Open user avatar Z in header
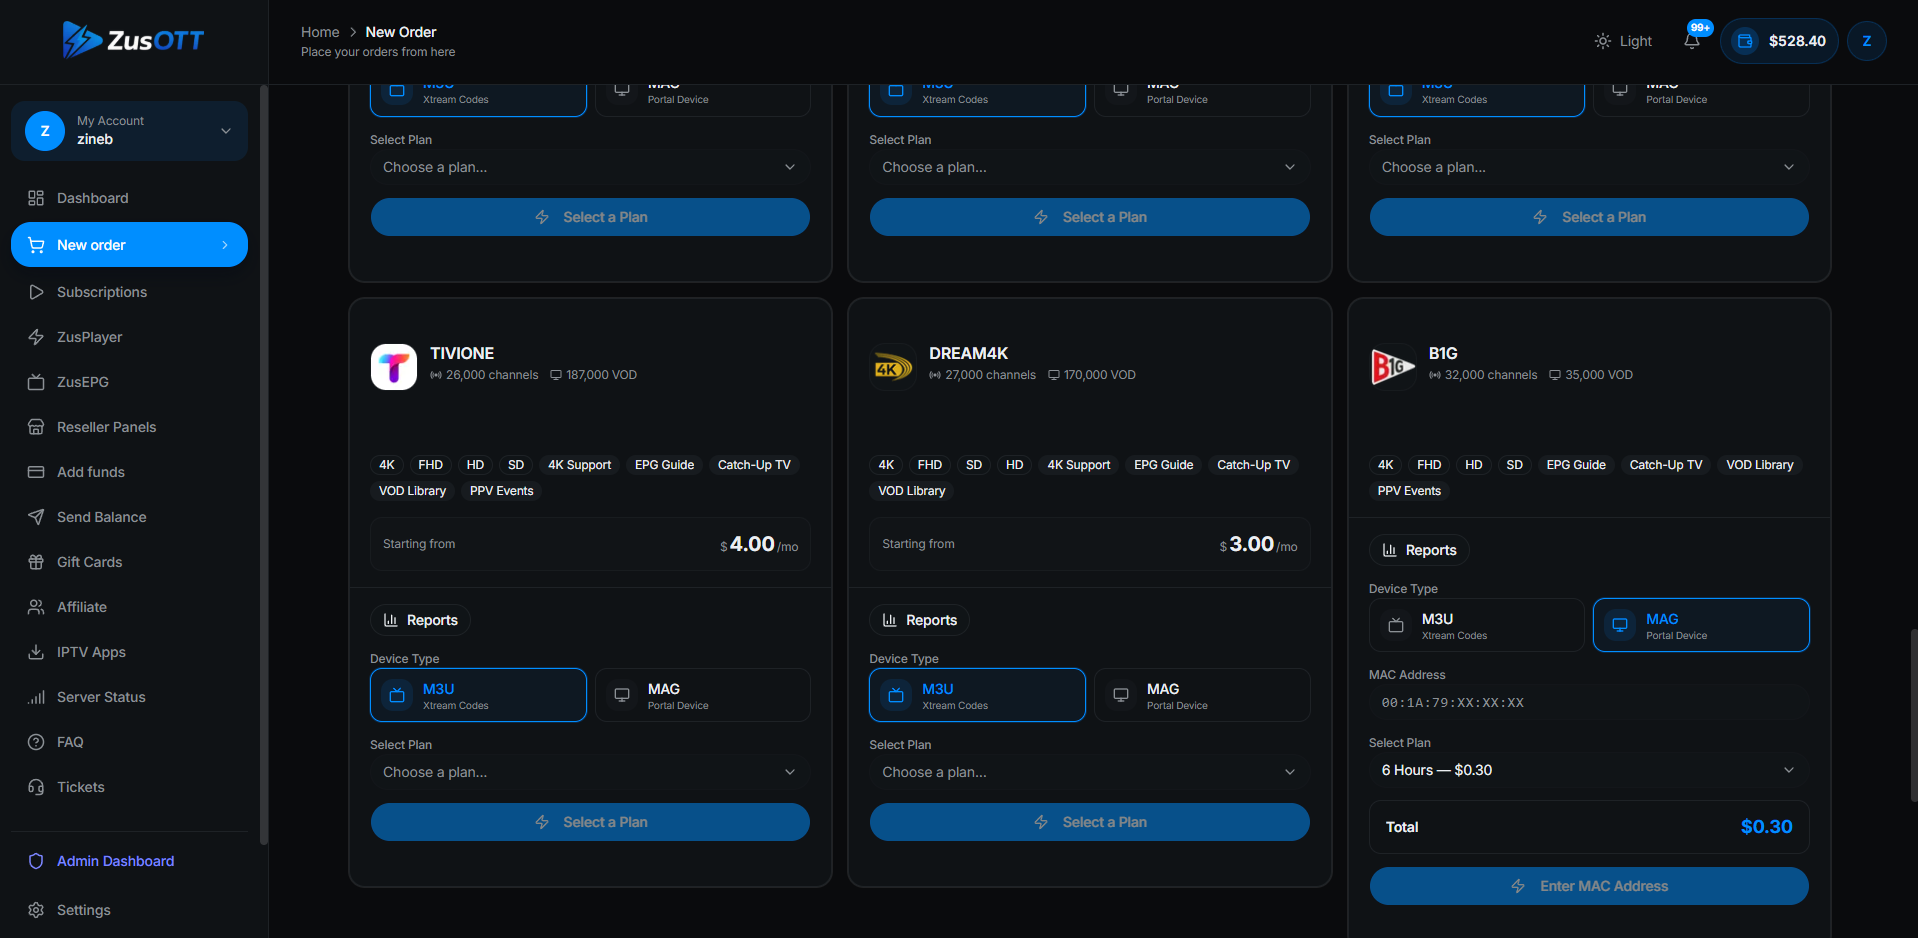 1866,41
